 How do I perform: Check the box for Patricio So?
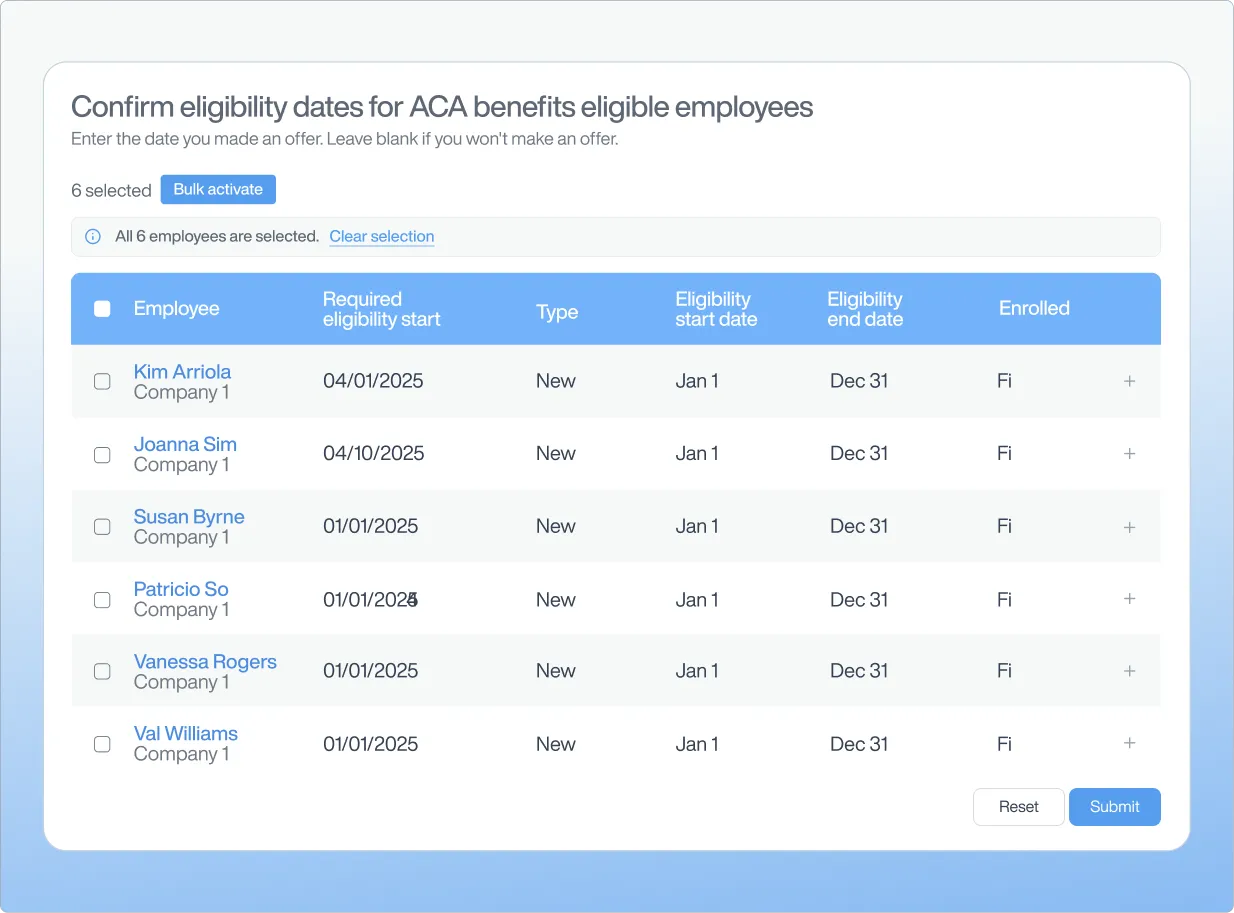102,600
